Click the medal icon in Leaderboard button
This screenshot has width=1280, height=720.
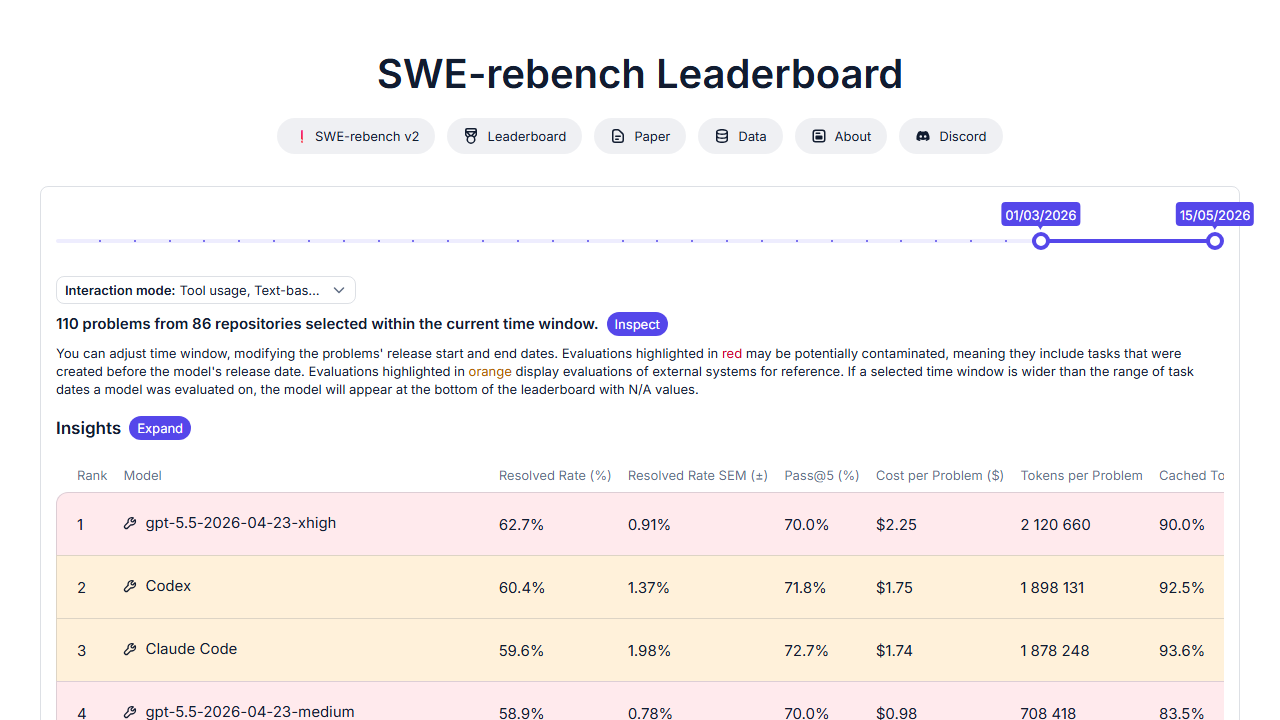pos(471,136)
